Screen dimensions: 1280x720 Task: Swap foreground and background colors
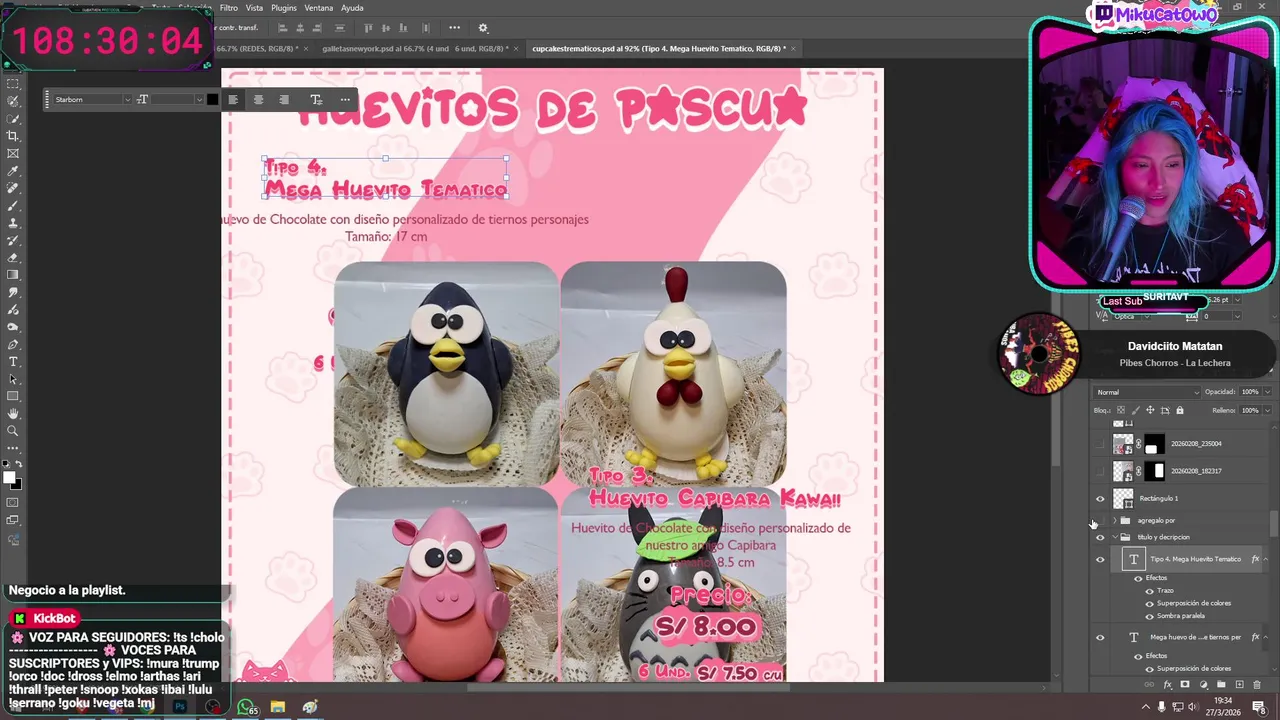19,465
